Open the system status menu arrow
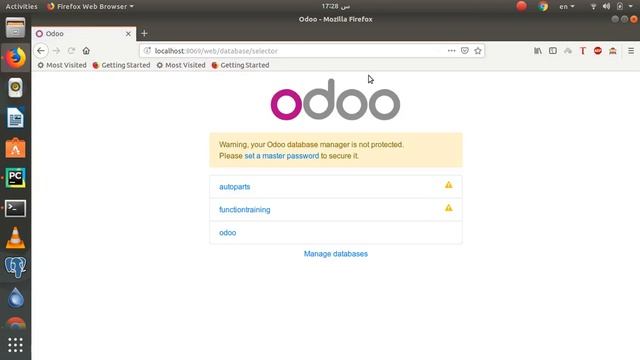The height and width of the screenshot is (360, 640). (631, 7)
